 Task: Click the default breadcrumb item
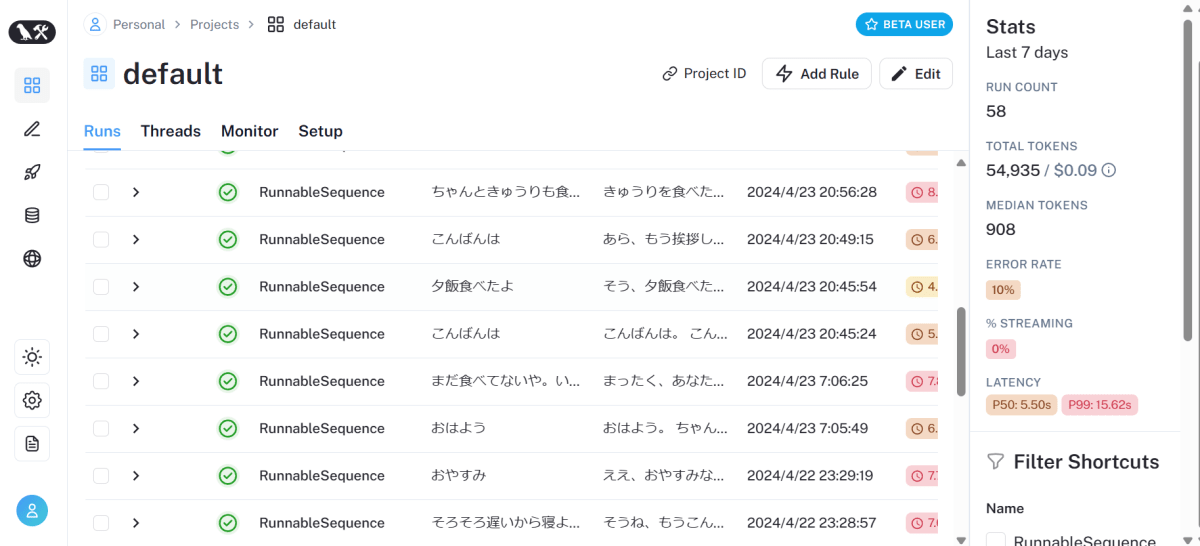pyautogui.click(x=314, y=24)
